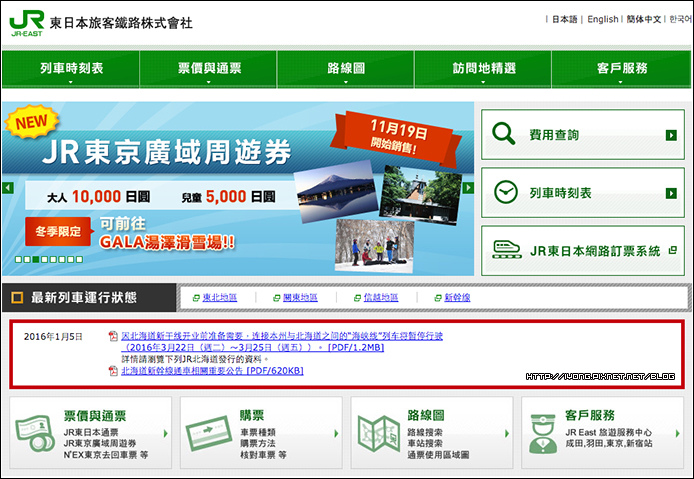Screen dimensions: 694x479
Task: Click arrow on the 路線圖 card
Action: point(507,433)
